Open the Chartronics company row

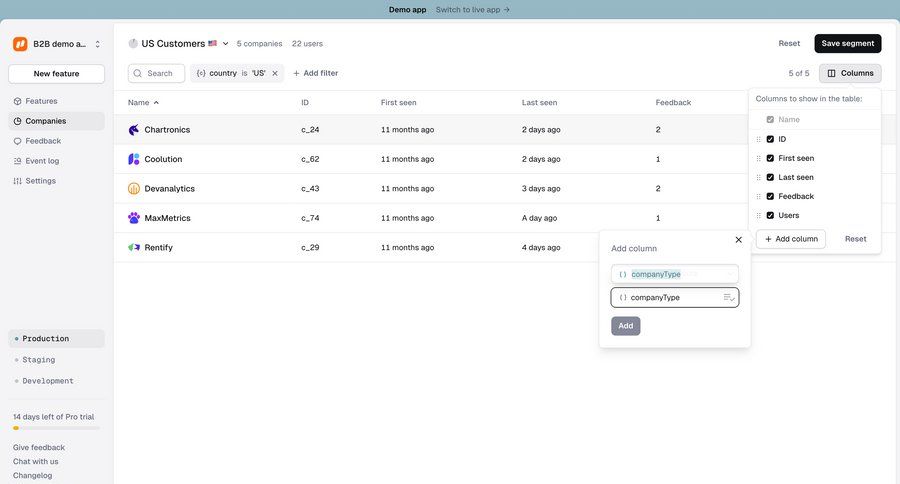coord(431,130)
